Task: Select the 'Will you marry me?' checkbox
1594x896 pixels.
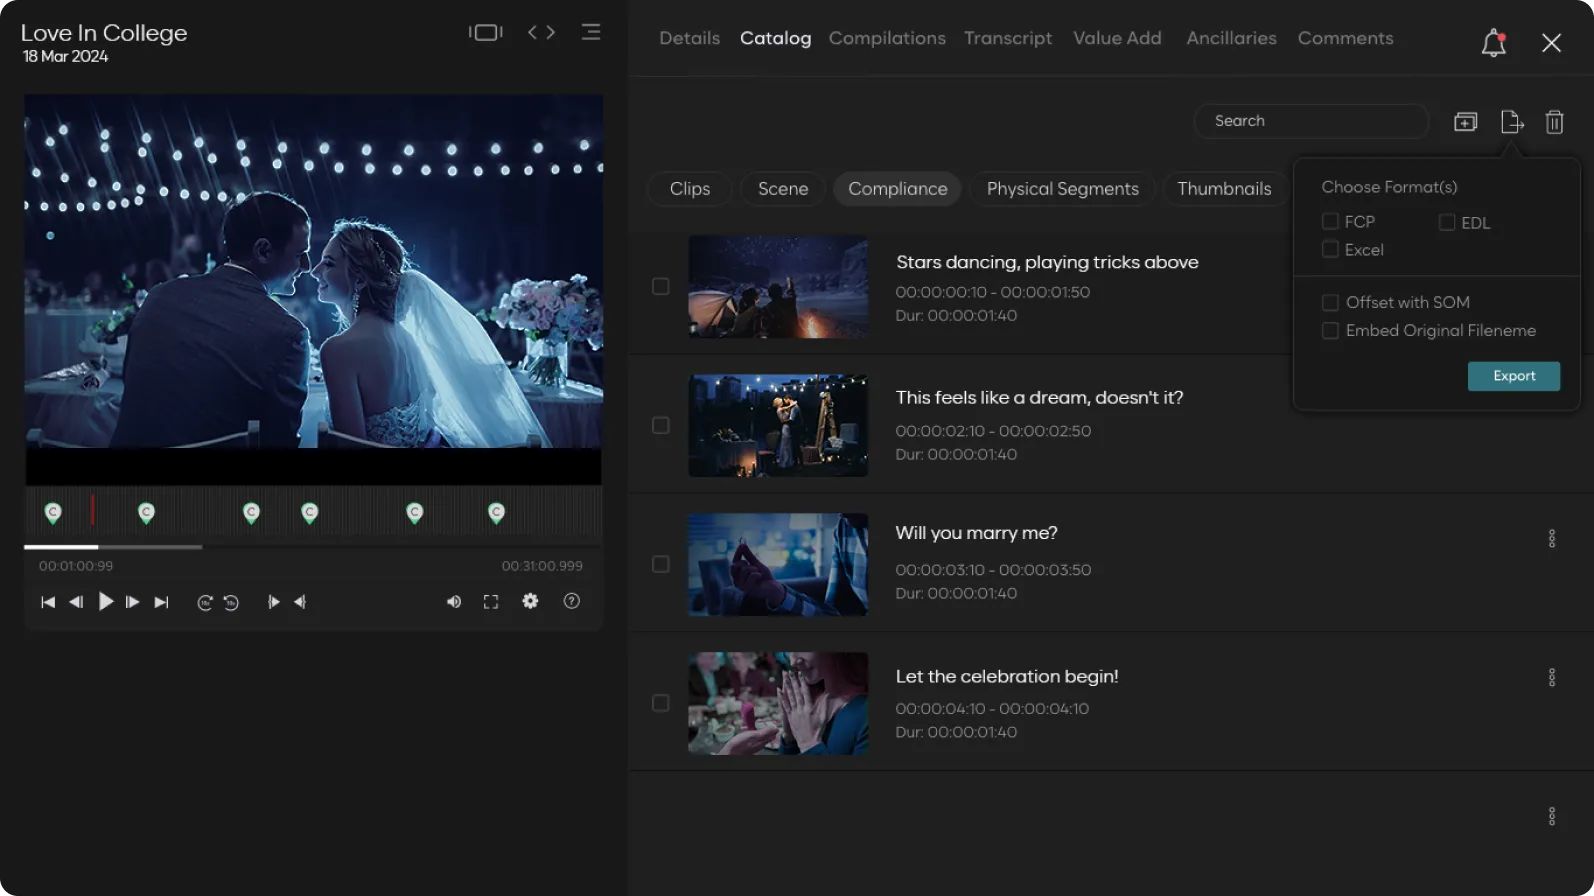Action: point(661,564)
